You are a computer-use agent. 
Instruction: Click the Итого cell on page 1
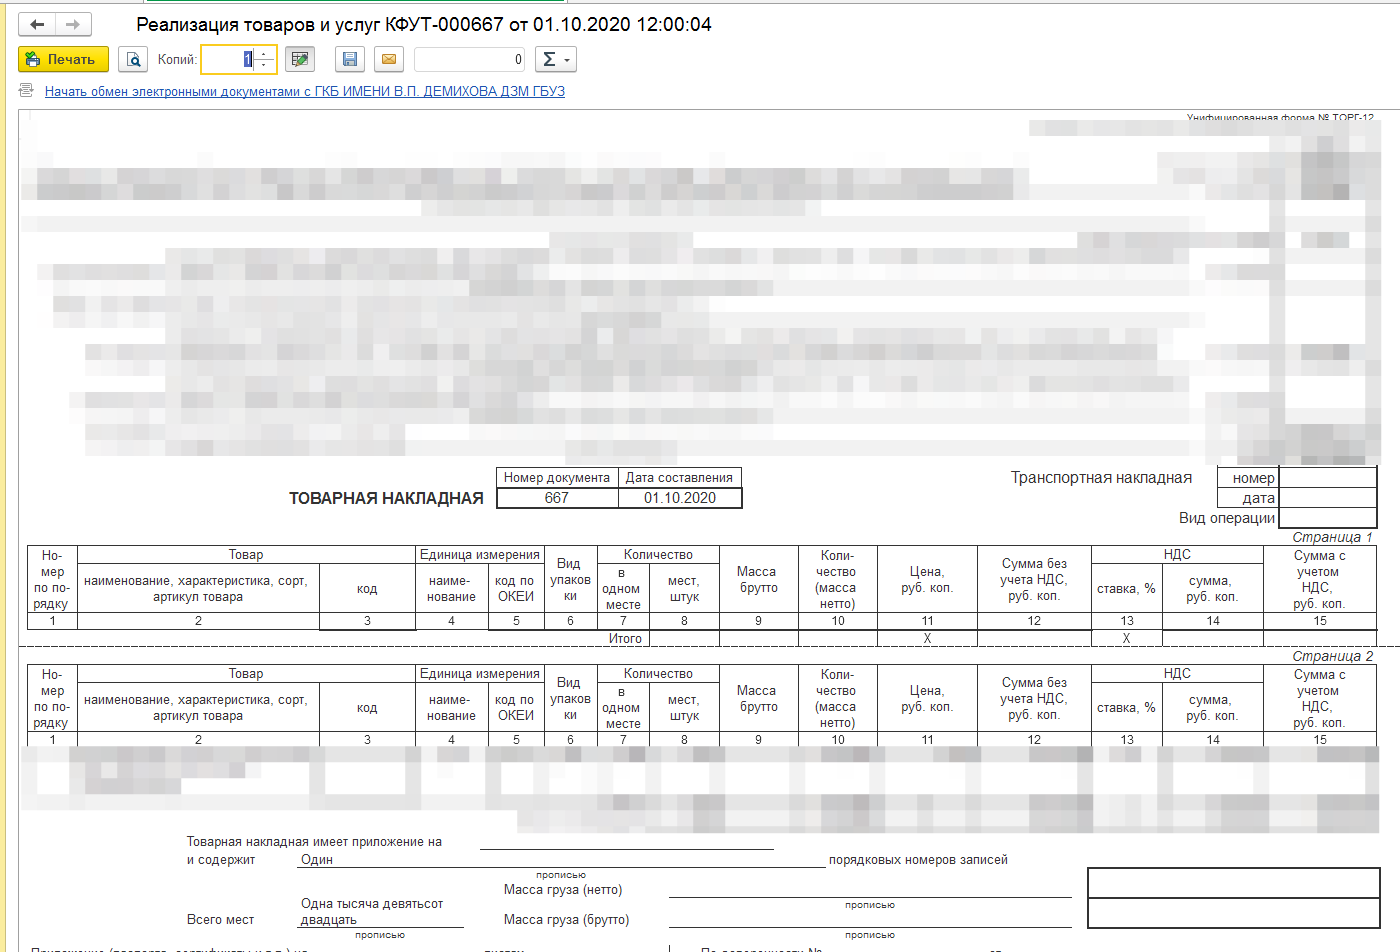pos(625,638)
